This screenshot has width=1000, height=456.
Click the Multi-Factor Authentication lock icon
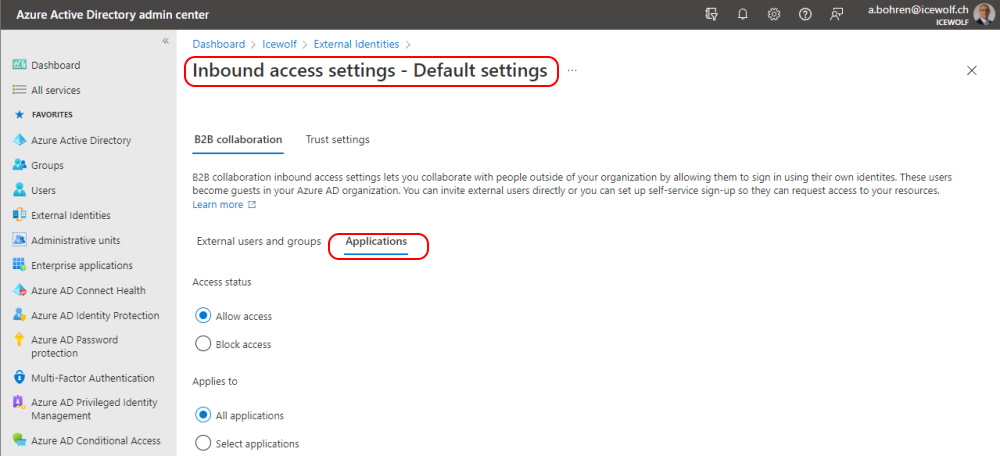point(19,378)
